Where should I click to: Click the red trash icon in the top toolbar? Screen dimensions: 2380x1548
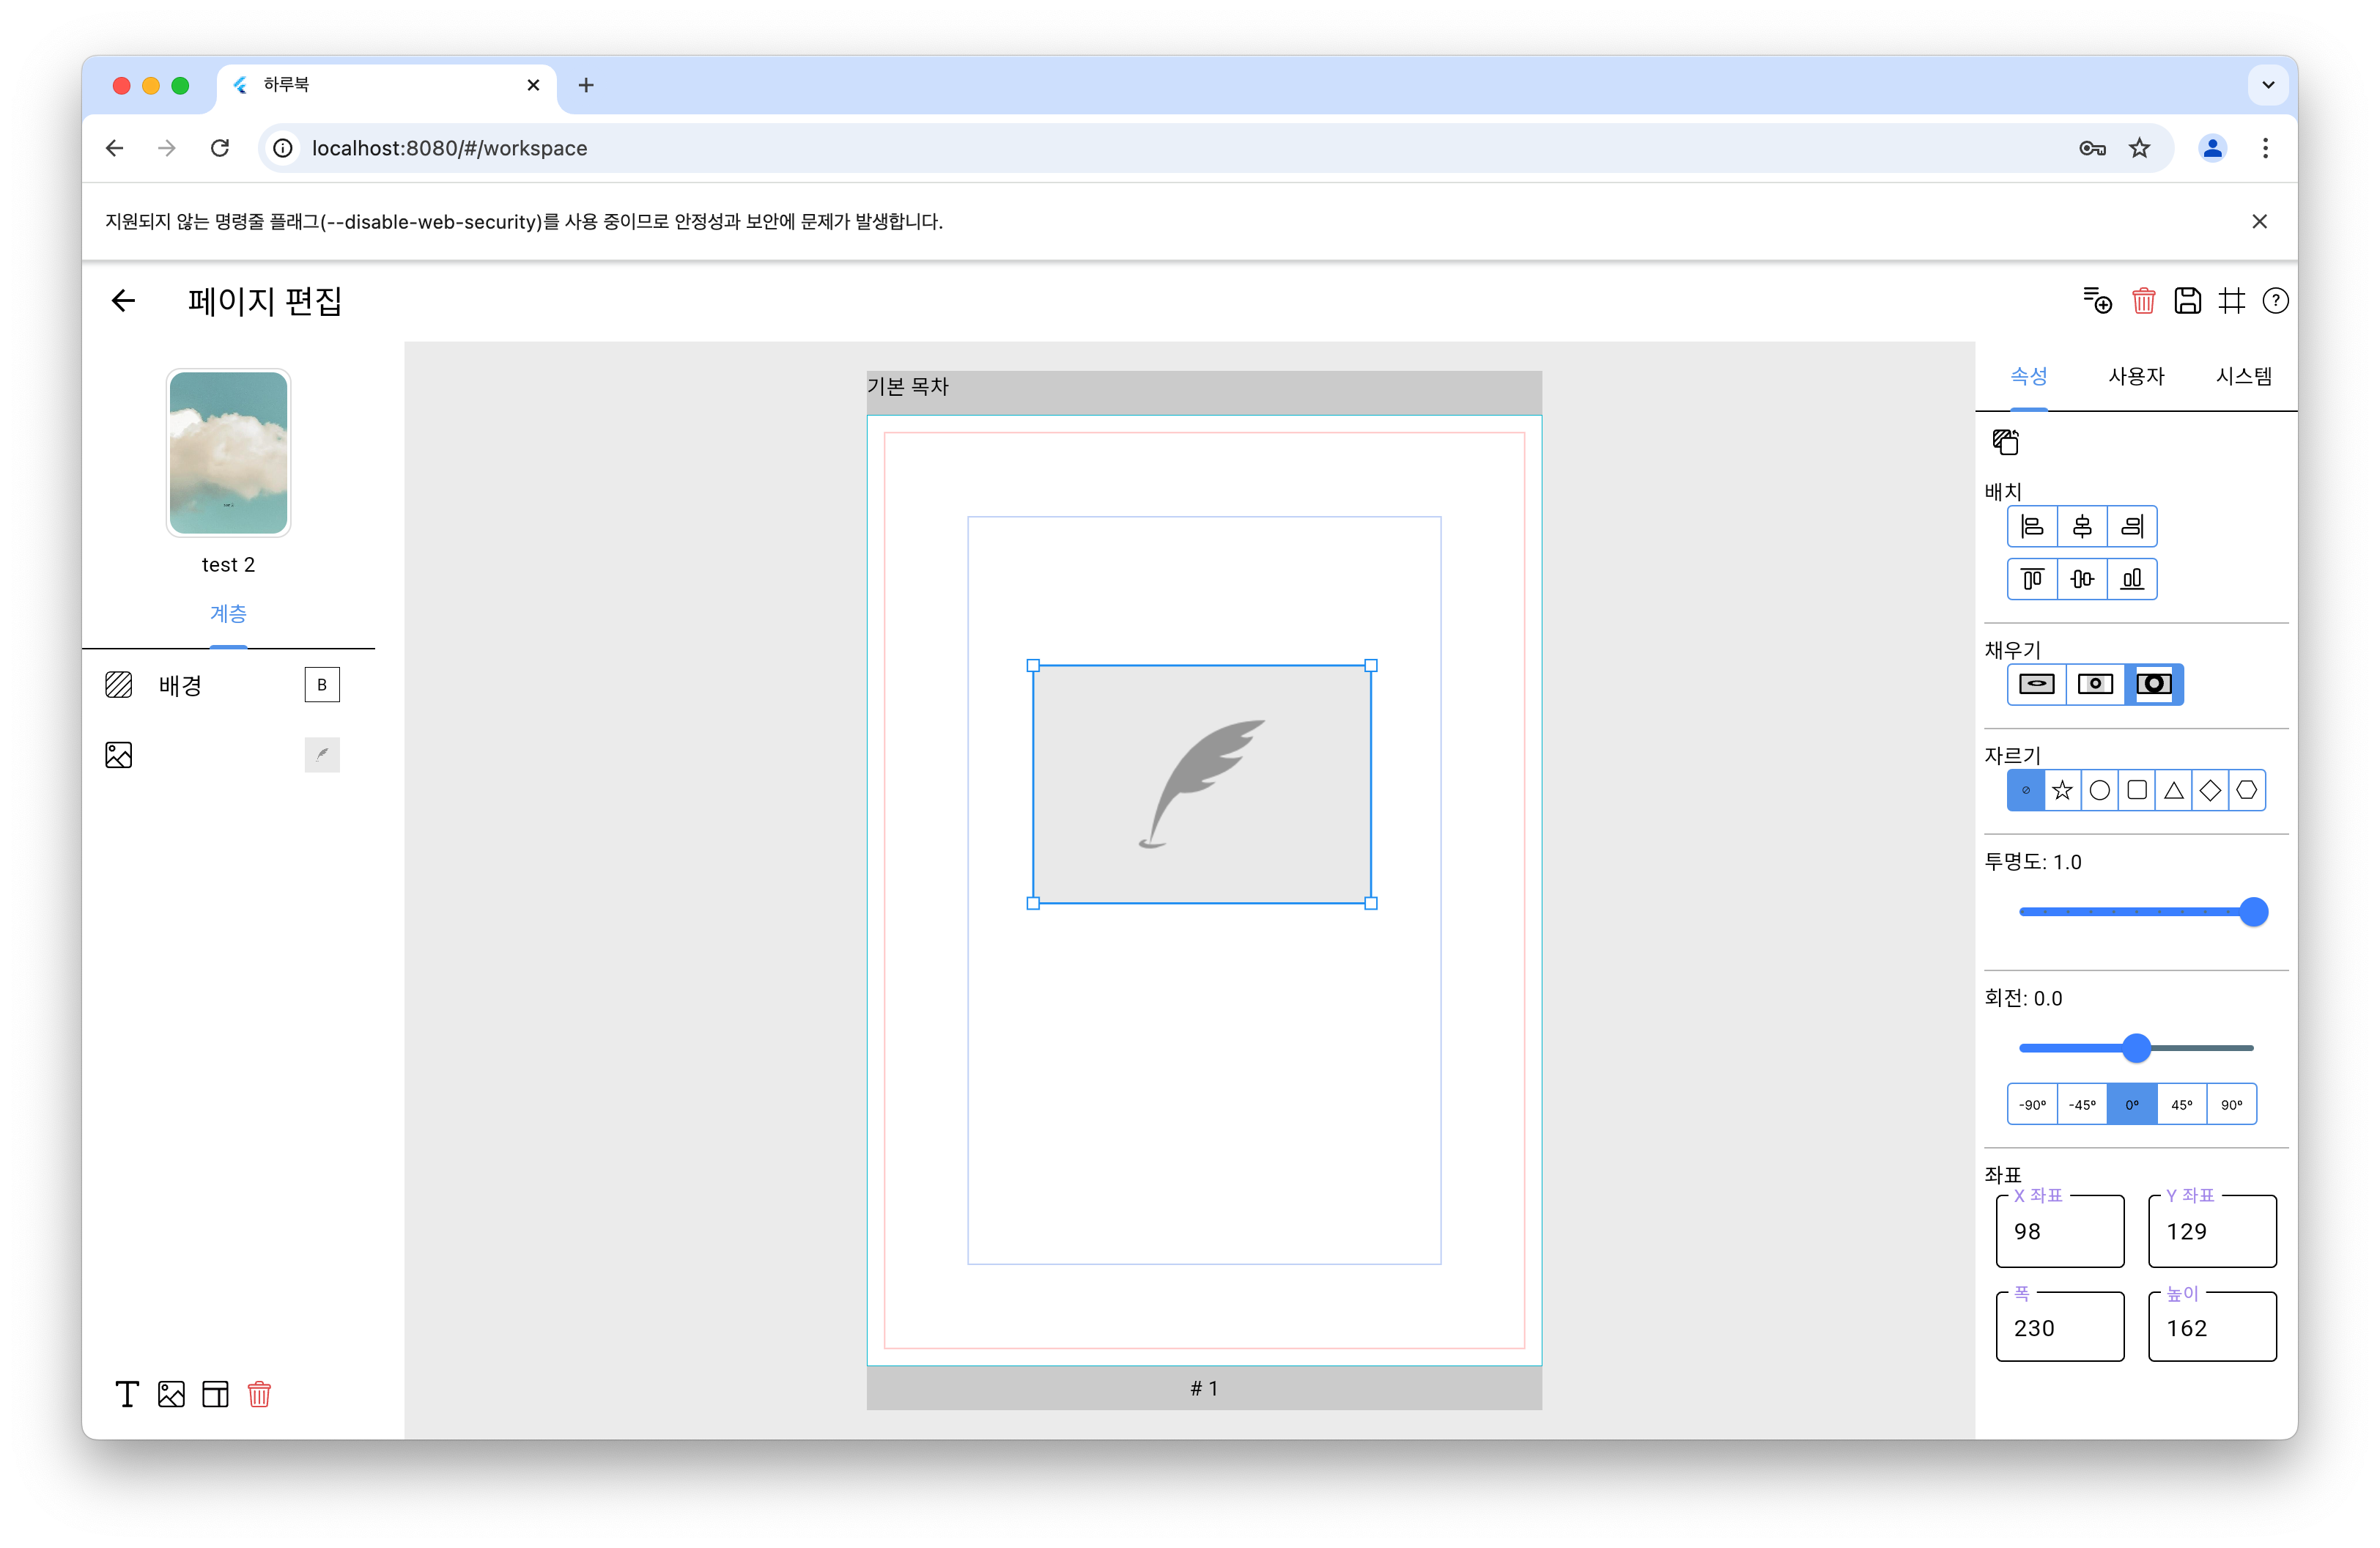pos(2143,301)
